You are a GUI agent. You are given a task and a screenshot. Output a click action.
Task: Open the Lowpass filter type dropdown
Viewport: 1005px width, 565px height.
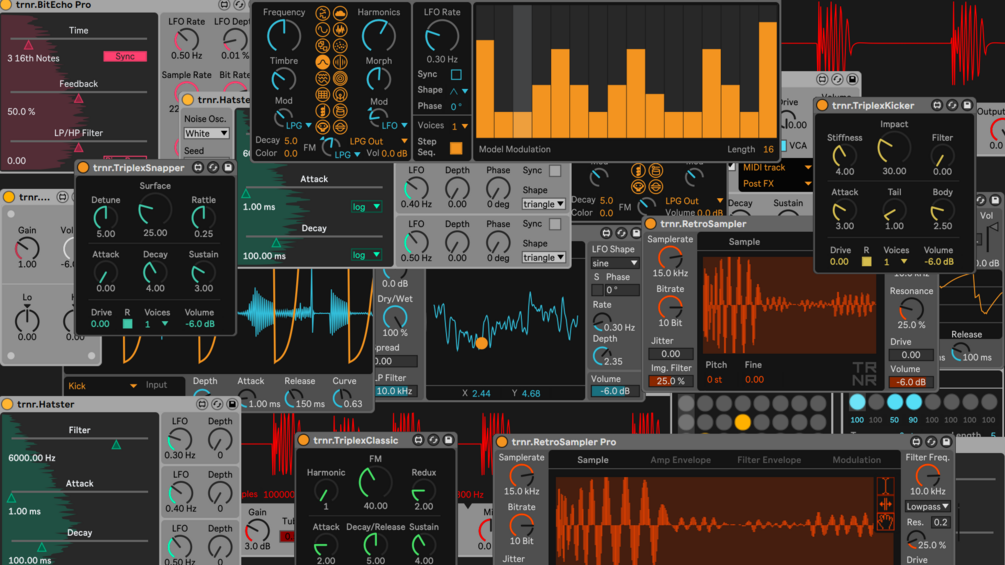pyautogui.click(x=927, y=506)
